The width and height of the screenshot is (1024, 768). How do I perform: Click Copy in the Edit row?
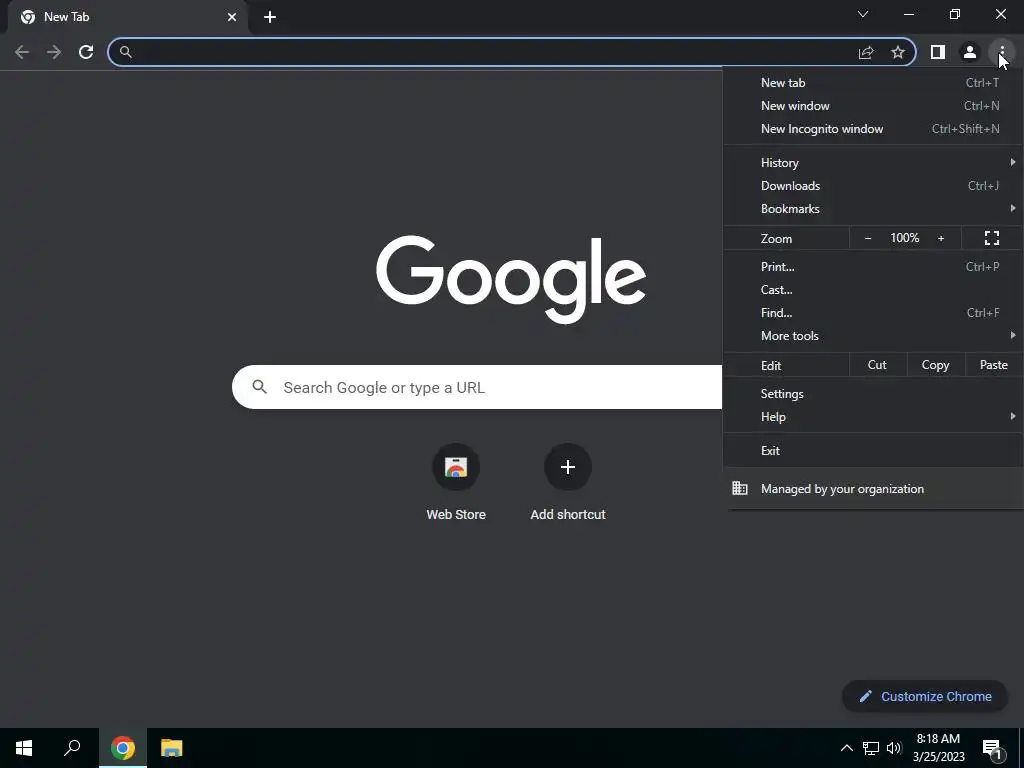pos(935,365)
